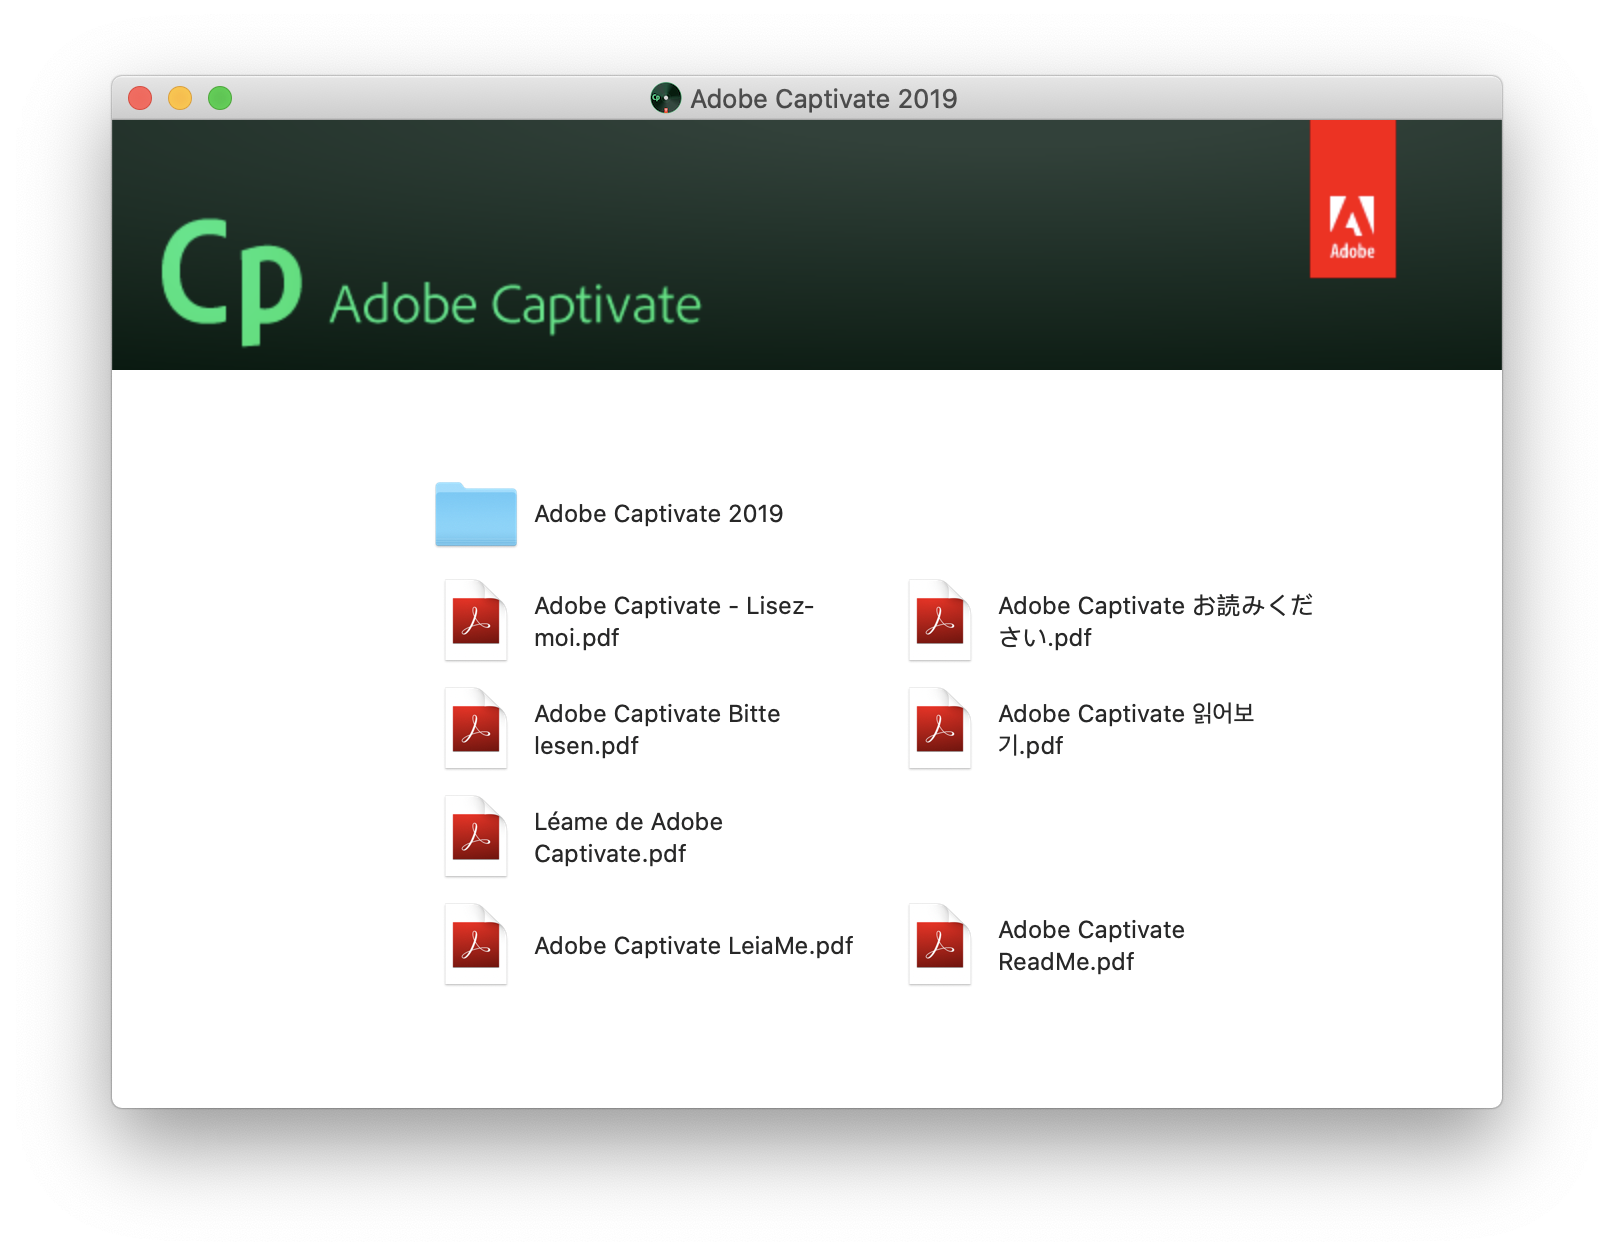This screenshot has height=1256, width=1614.
Task: Select 'Adobe Captivate LeiaMe.pdf' file name
Action: (x=694, y=946)
